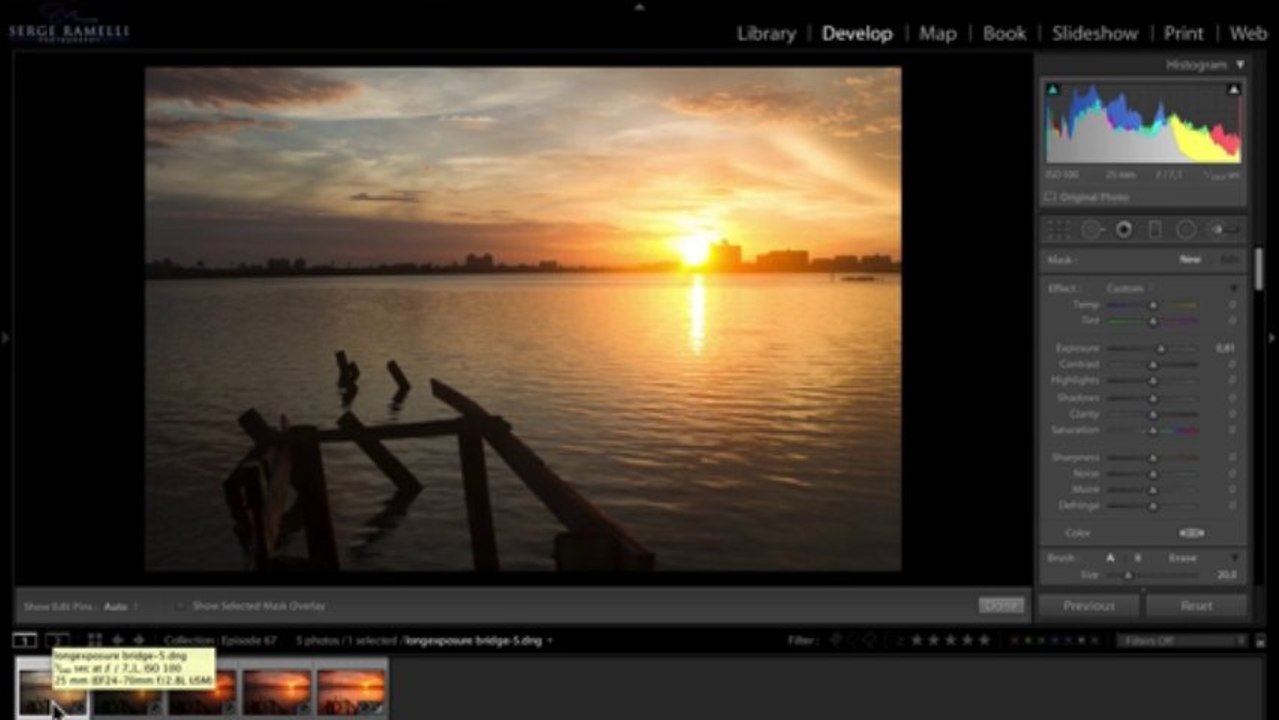The height and width of the screenshot is (720, 1279).
Task: Filter by rejected photos flag icon
Action: click(x=870, y=640)
